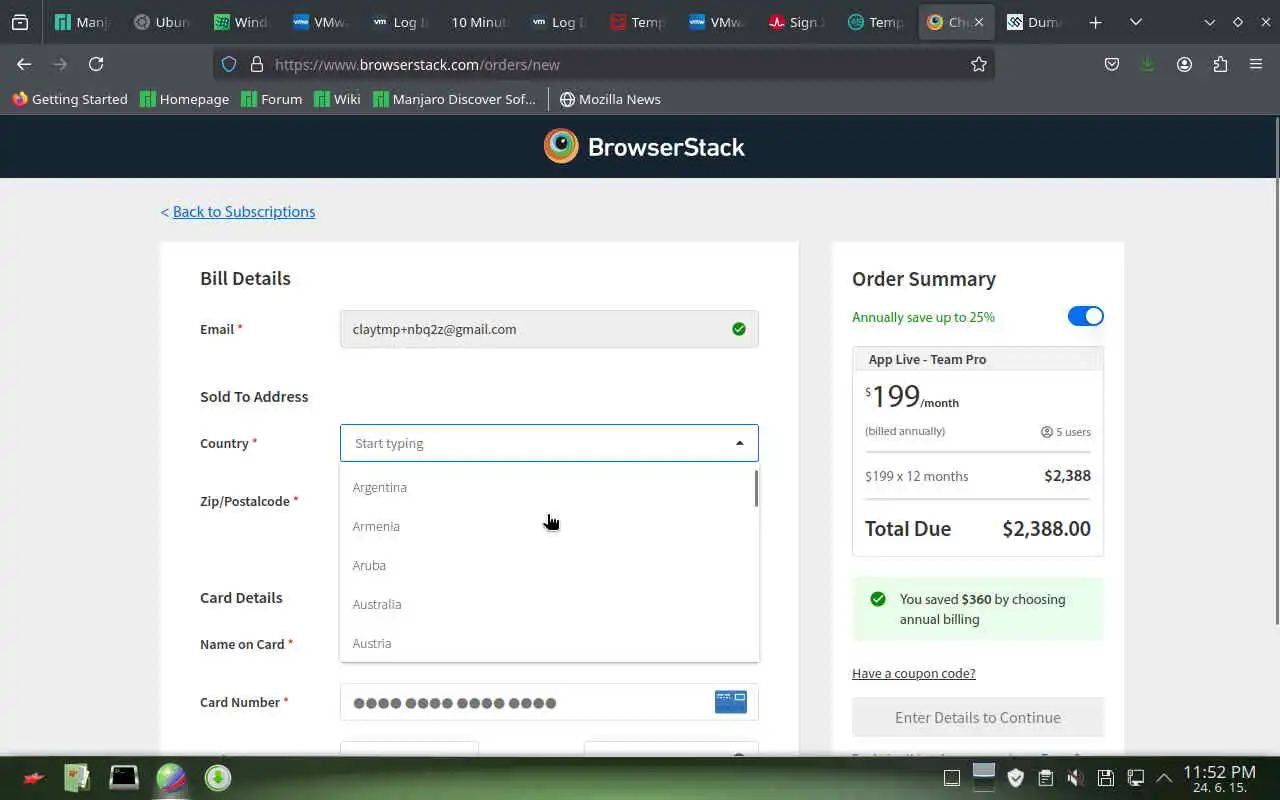Image resolution: width=1280 pixels, height=800 pixels.
Task: Switch to the Dum browser tab
Action: (1034, 22)
